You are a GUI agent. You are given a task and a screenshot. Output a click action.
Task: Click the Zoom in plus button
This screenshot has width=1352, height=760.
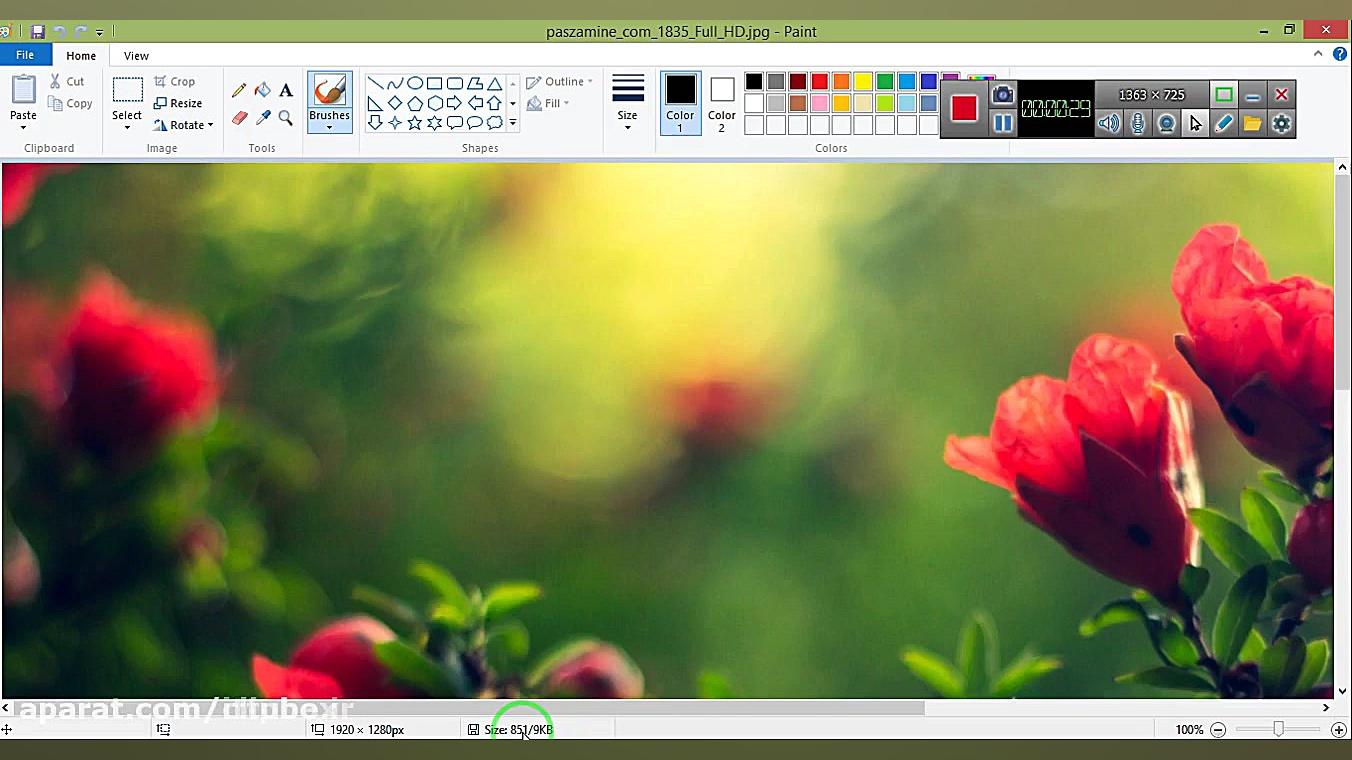click(x=1339, y=730)
